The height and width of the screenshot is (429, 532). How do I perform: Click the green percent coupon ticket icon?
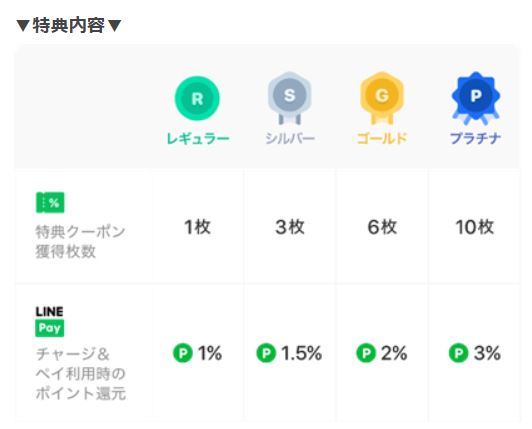[x=50, y=203]
